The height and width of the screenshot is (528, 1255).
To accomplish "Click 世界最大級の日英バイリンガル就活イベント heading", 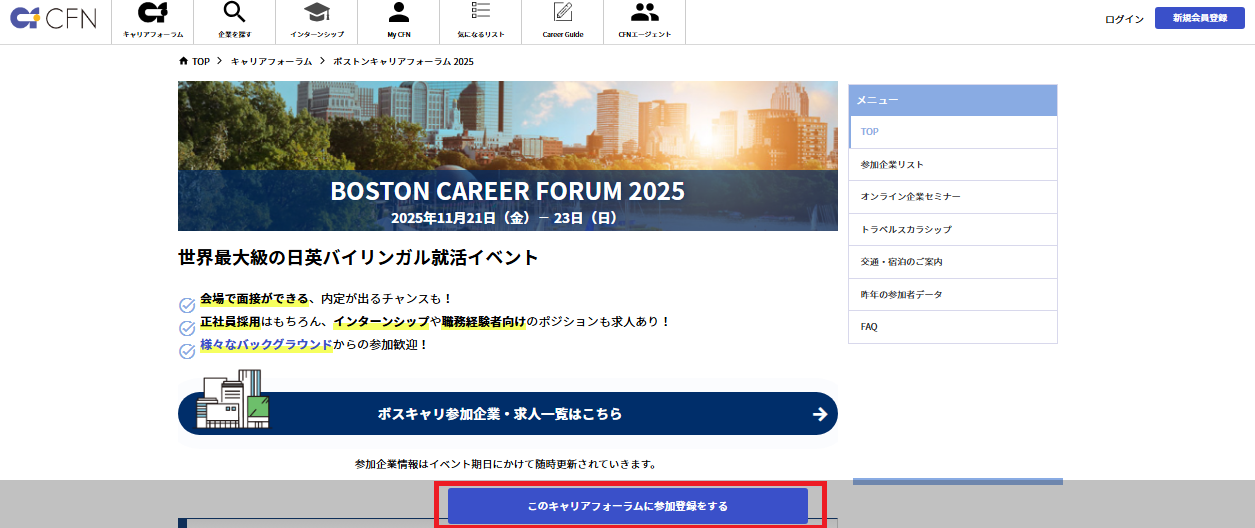I will point(358,258).
